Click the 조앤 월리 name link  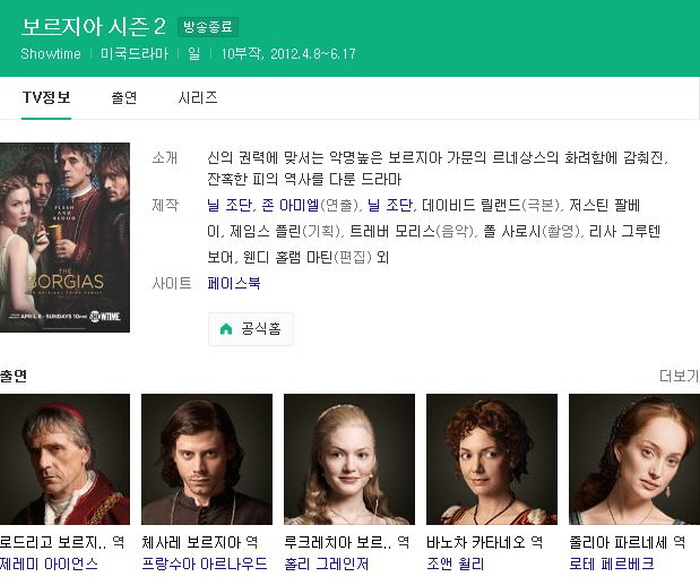455,564
